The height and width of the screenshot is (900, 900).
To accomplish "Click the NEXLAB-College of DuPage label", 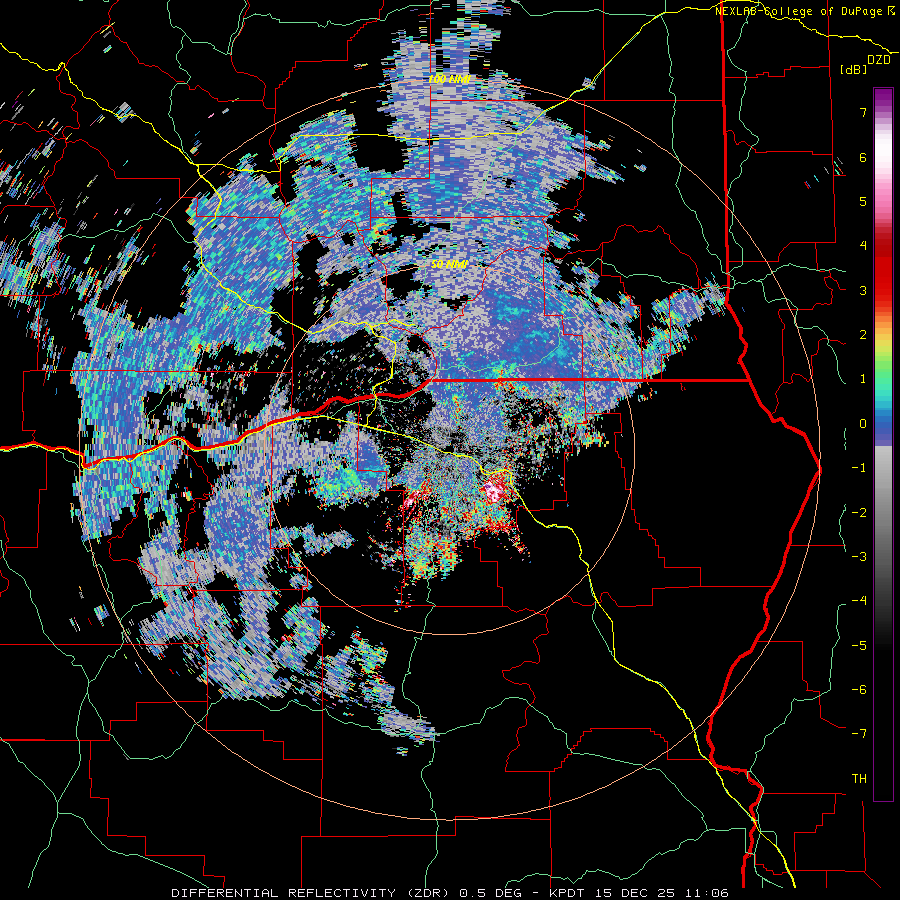I will tap(804, 11).
